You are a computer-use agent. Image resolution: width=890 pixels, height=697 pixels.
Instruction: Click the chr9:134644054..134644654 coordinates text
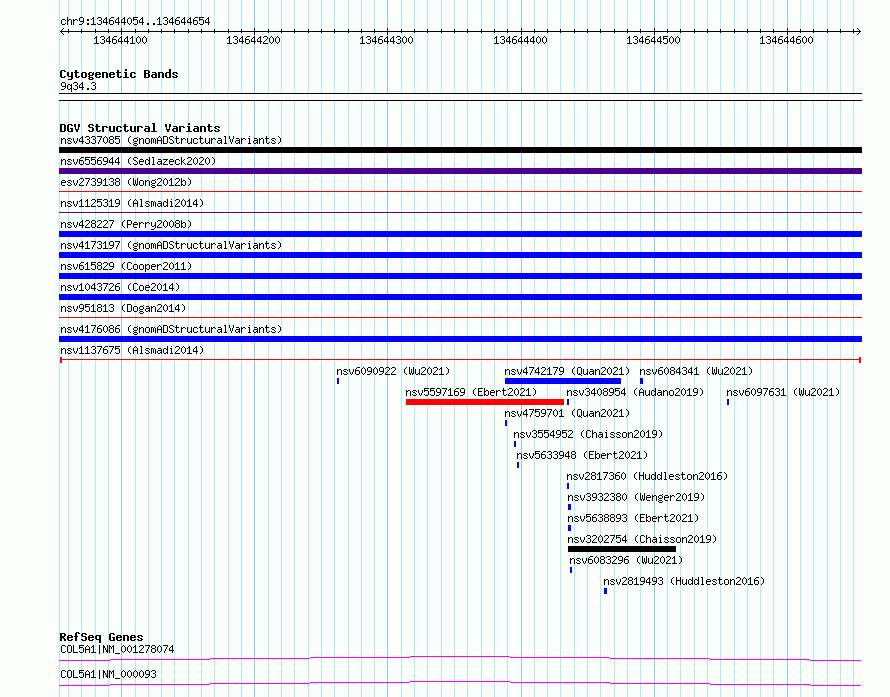click(135, 21)
